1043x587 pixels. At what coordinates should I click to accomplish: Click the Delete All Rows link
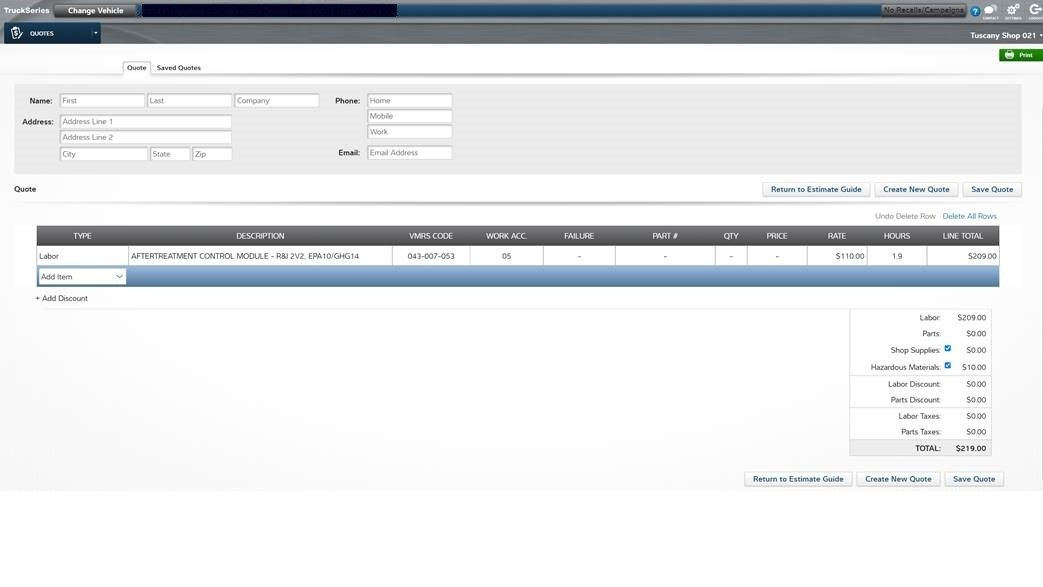coord(969,215)
